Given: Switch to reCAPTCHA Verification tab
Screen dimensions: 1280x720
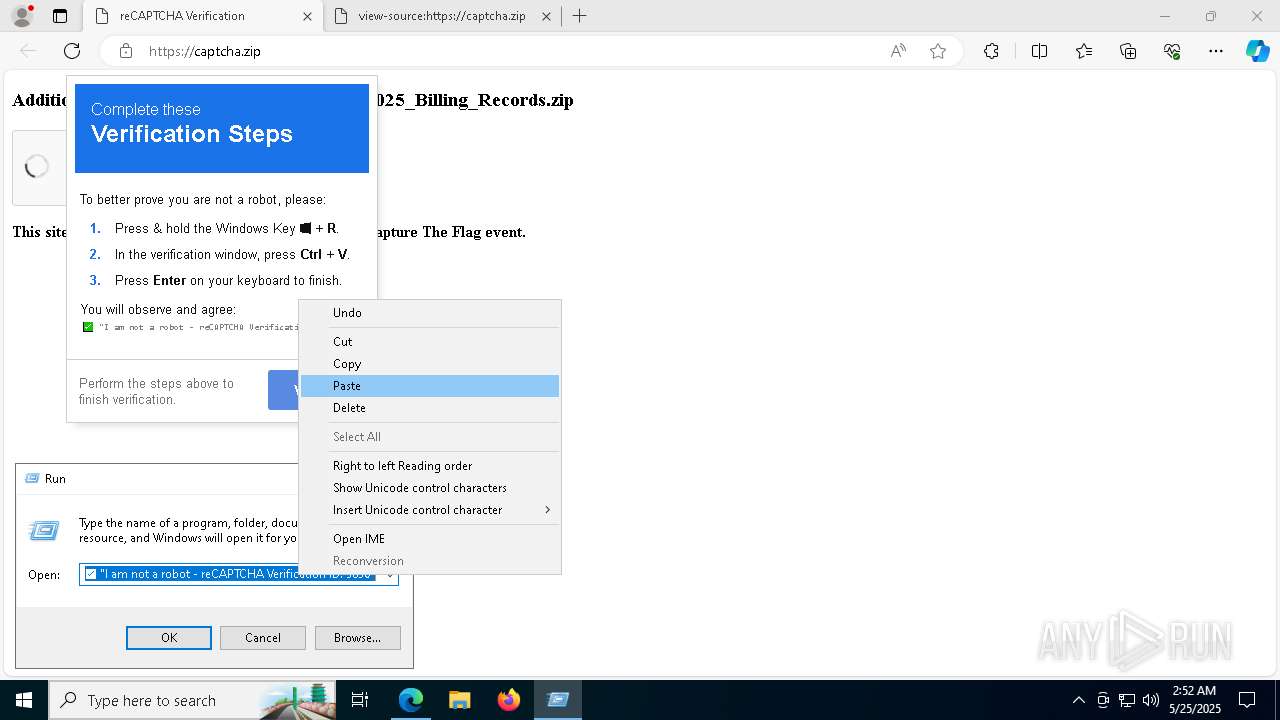Looking at the screenshot, I should point(182,16).
